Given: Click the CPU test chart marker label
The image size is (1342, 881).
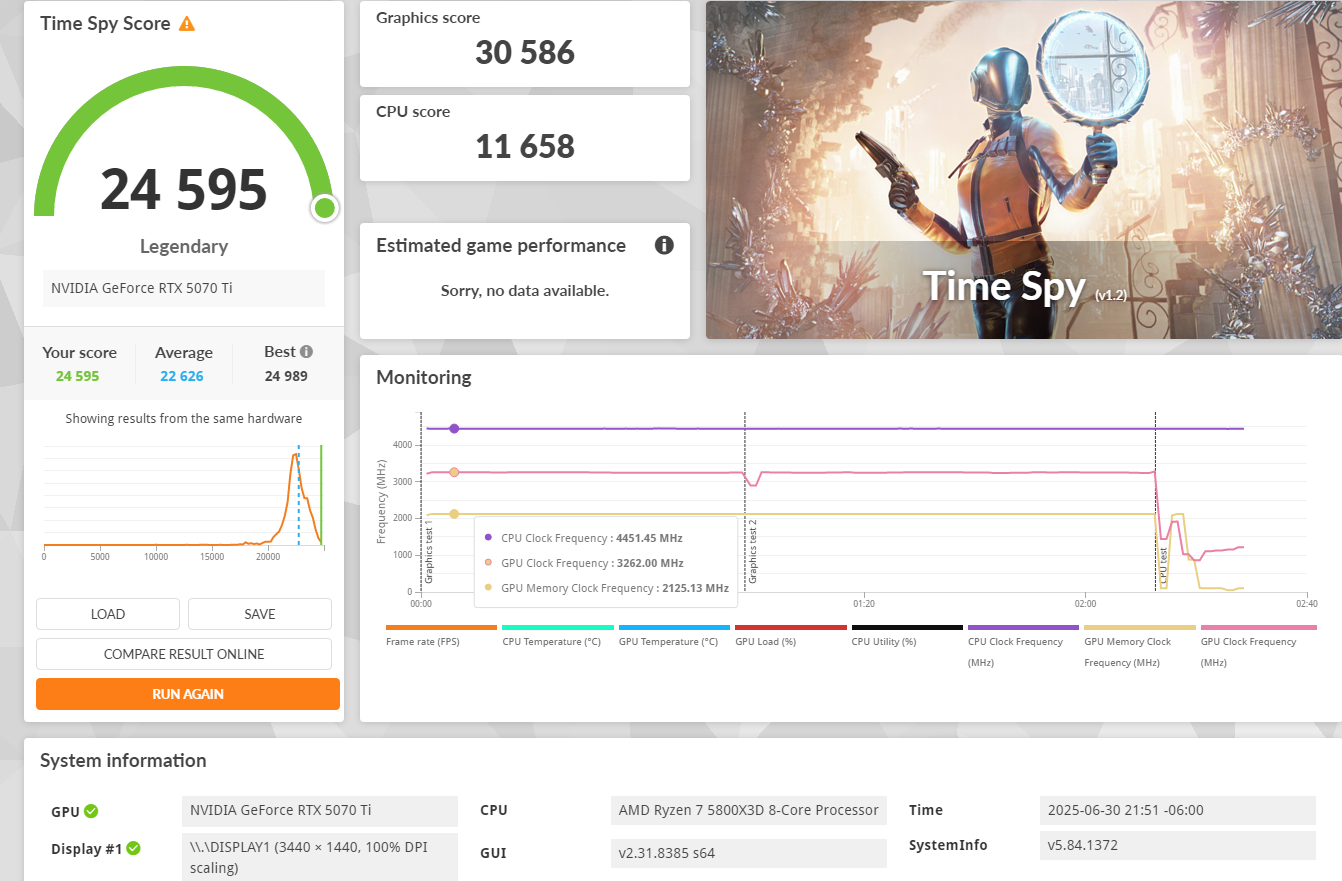Looking at the screenshot, I should point(1163,565).
